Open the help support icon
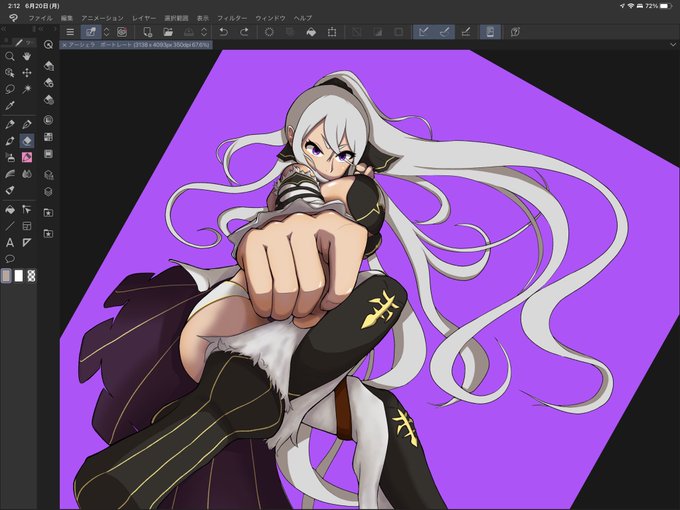680x510 pixels. 515,32
